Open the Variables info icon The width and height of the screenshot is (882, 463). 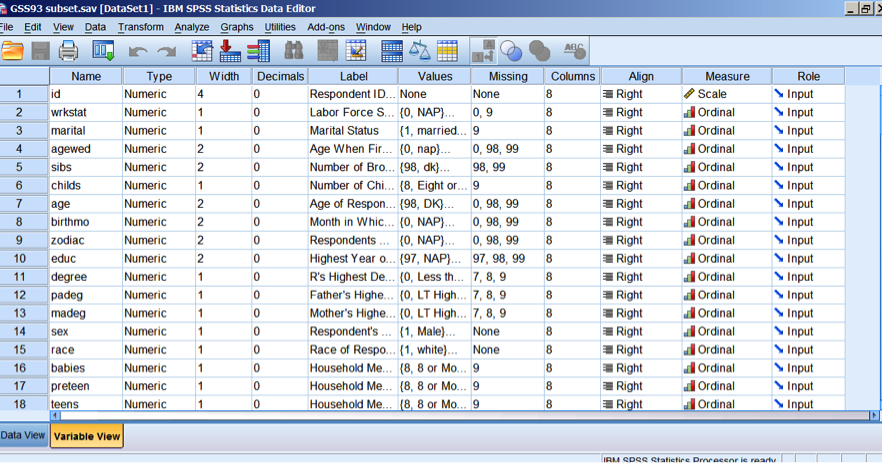click(258, 51)
